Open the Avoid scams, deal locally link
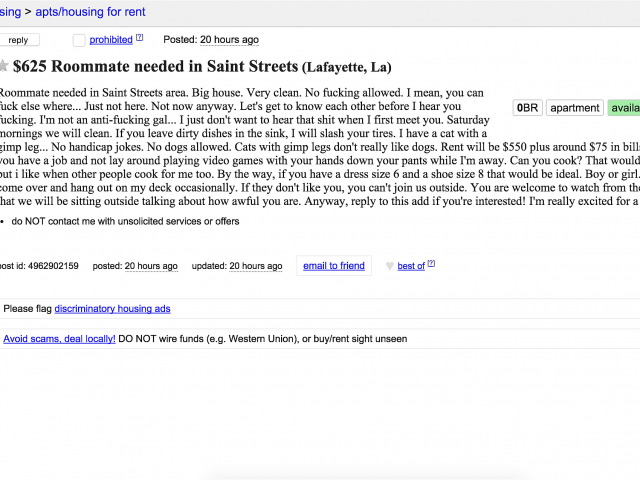640x480 pixels. 59,339
